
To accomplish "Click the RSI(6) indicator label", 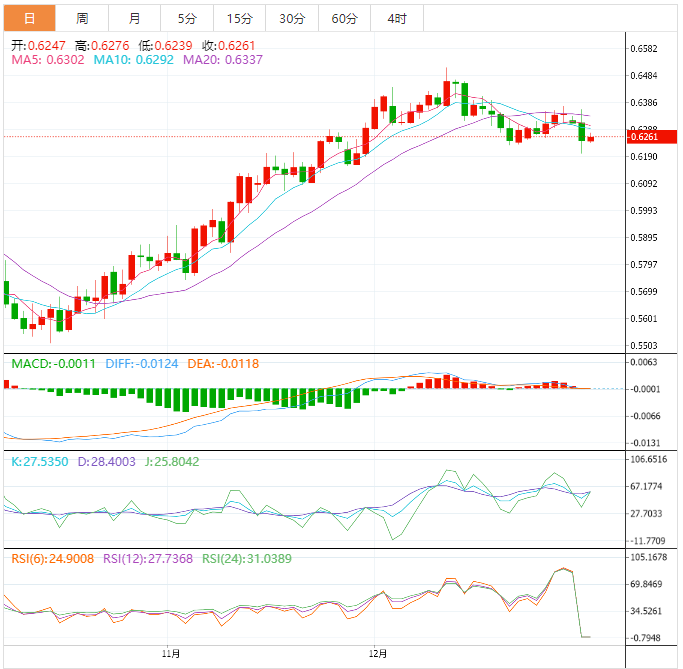I will pyautogui.click(x=51, y=558).
